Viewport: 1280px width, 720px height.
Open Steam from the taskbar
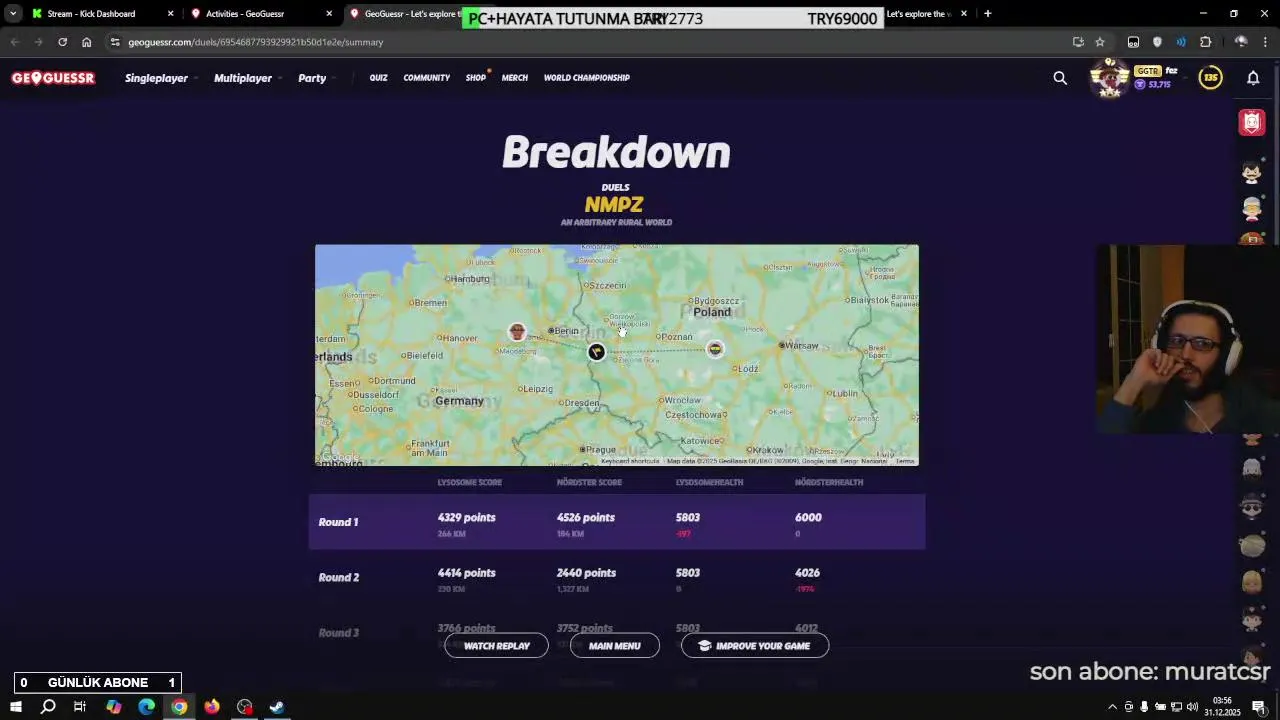coord(277,707)
